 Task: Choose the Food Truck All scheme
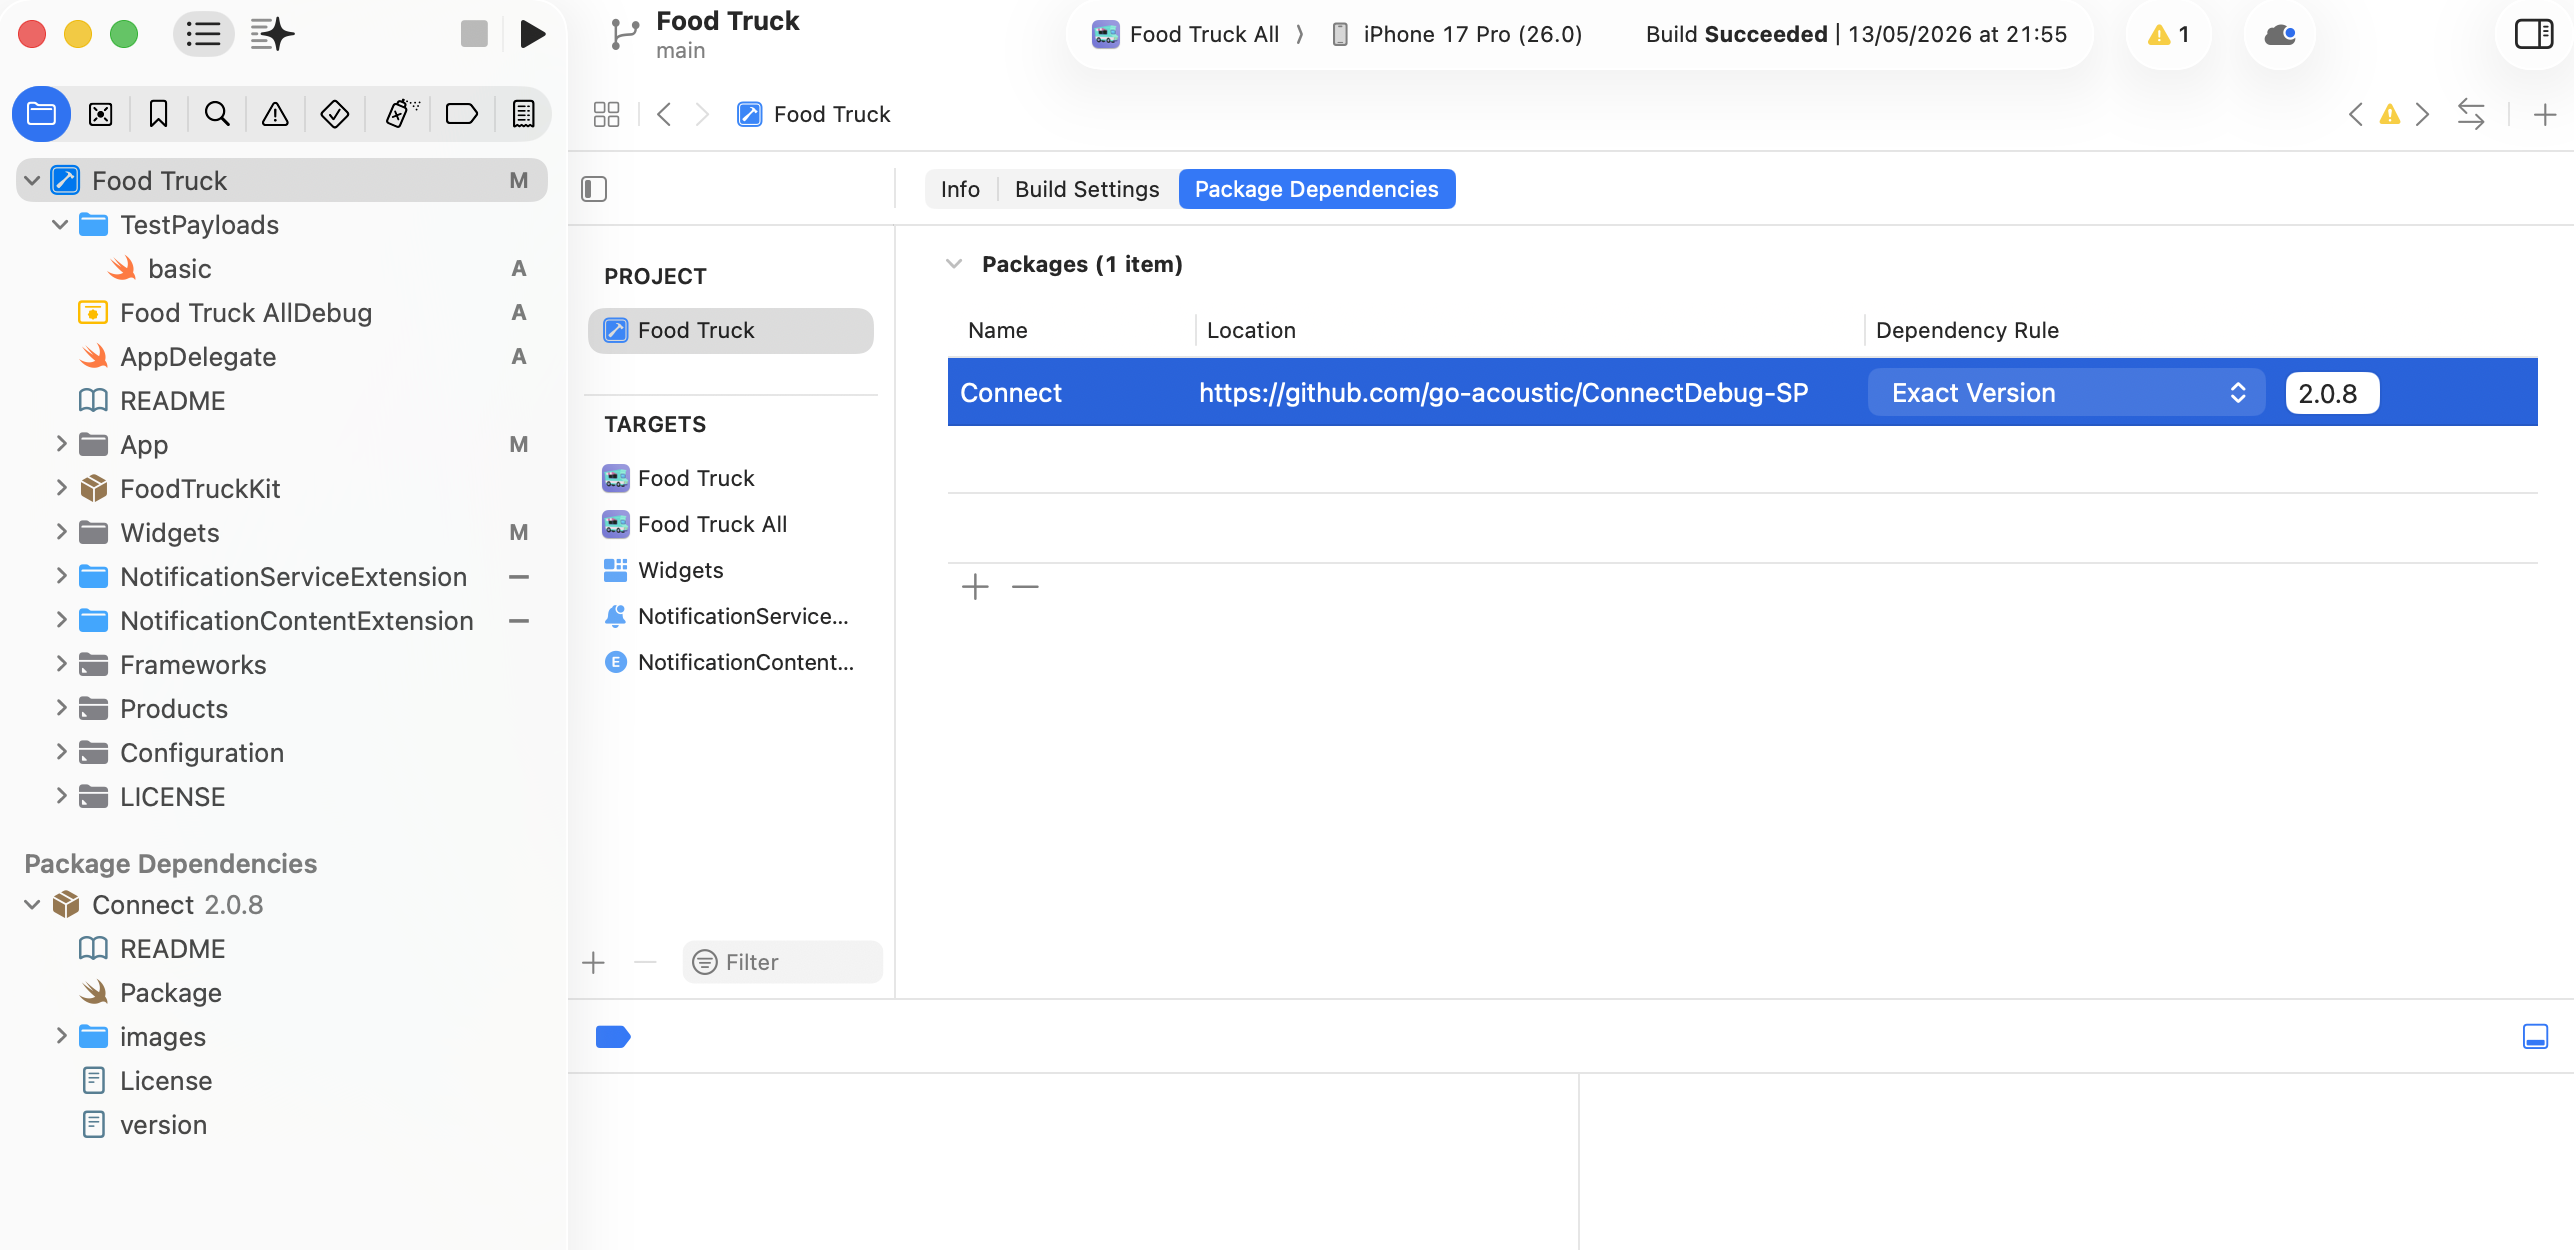tap(1186, 34)
